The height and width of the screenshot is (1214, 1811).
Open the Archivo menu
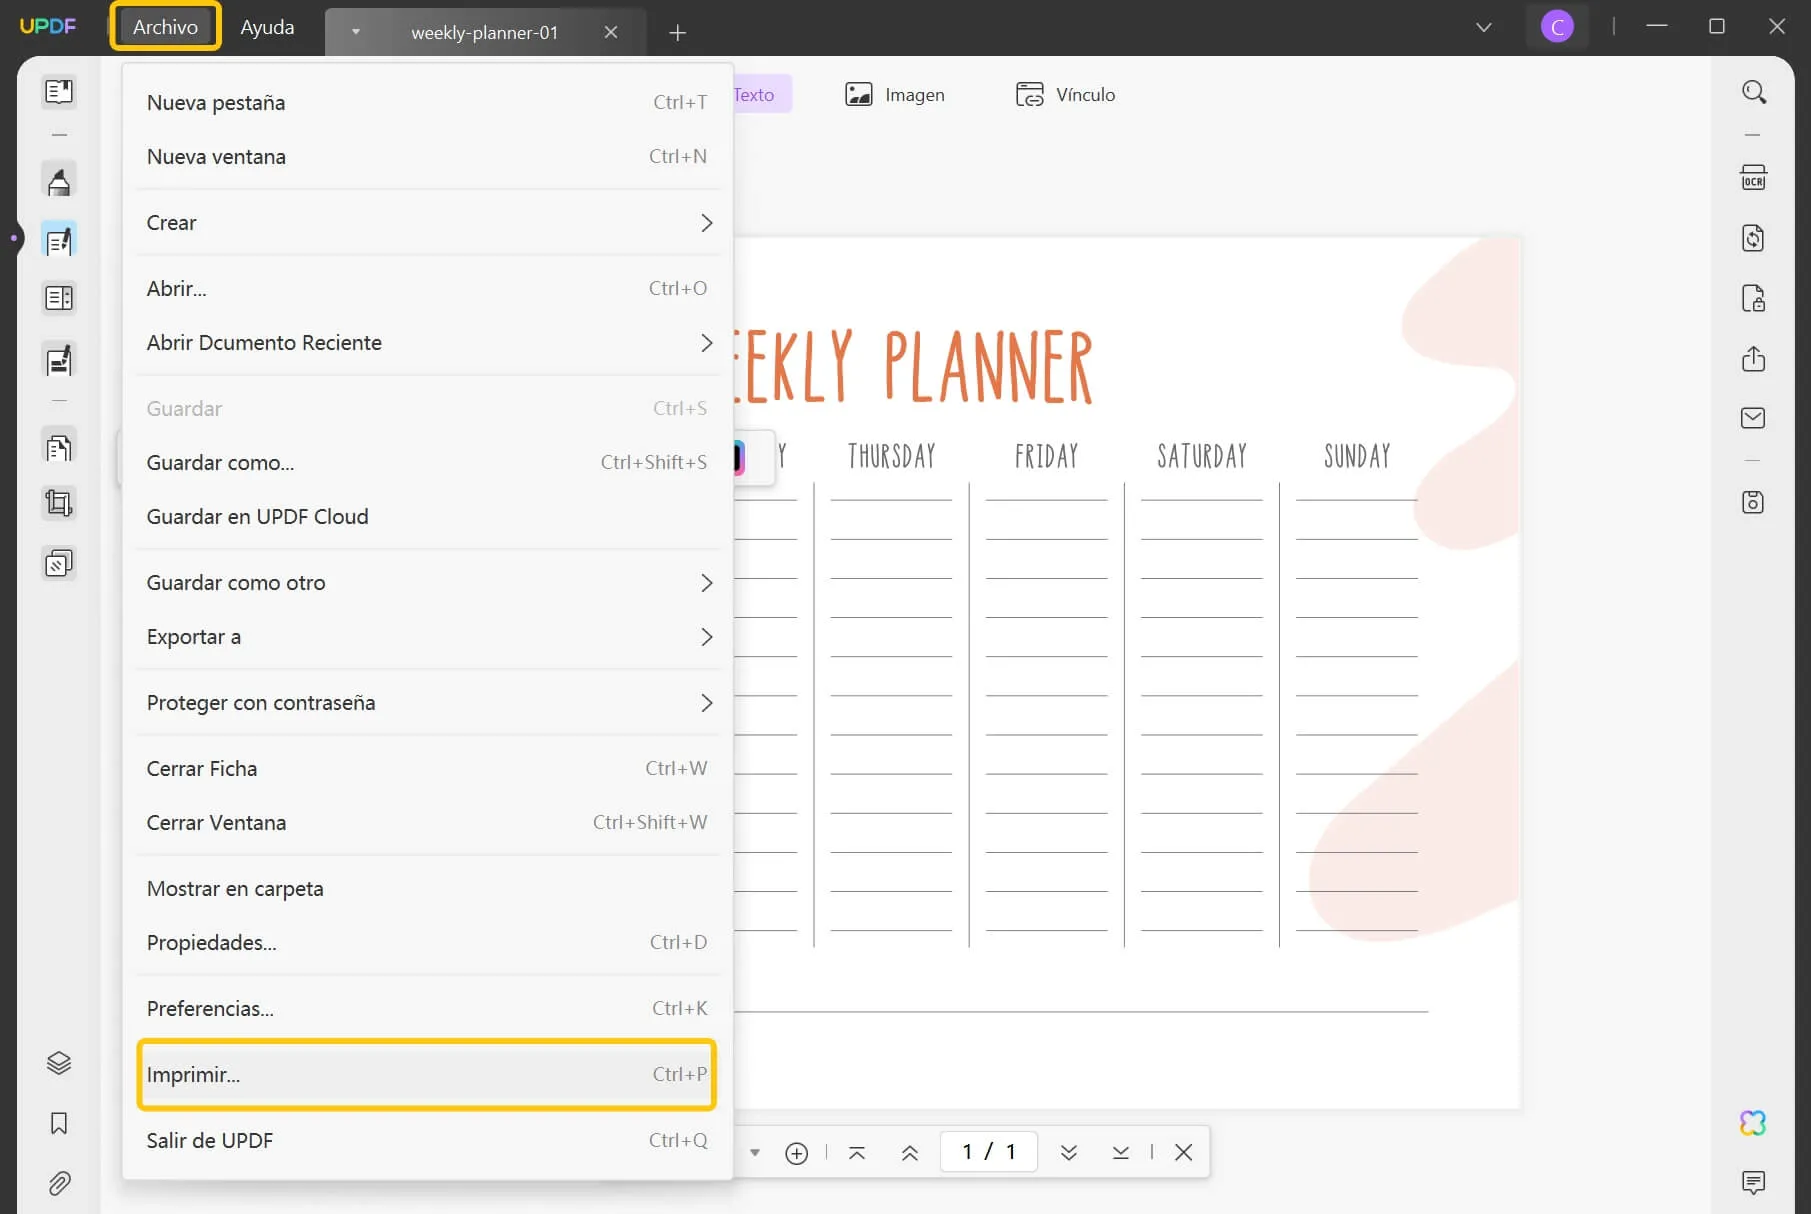tap(165, 27)
